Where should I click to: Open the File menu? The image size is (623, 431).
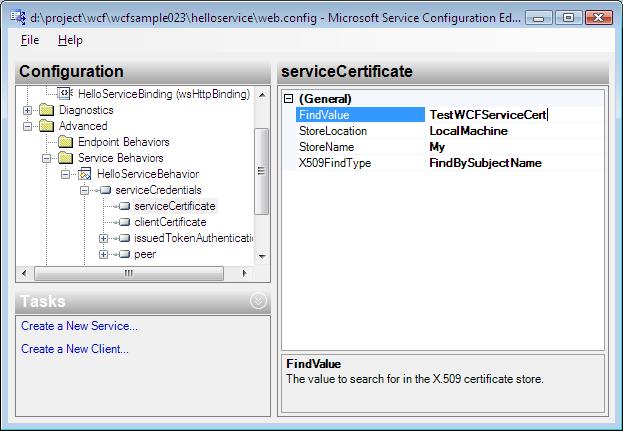[30, 40]
